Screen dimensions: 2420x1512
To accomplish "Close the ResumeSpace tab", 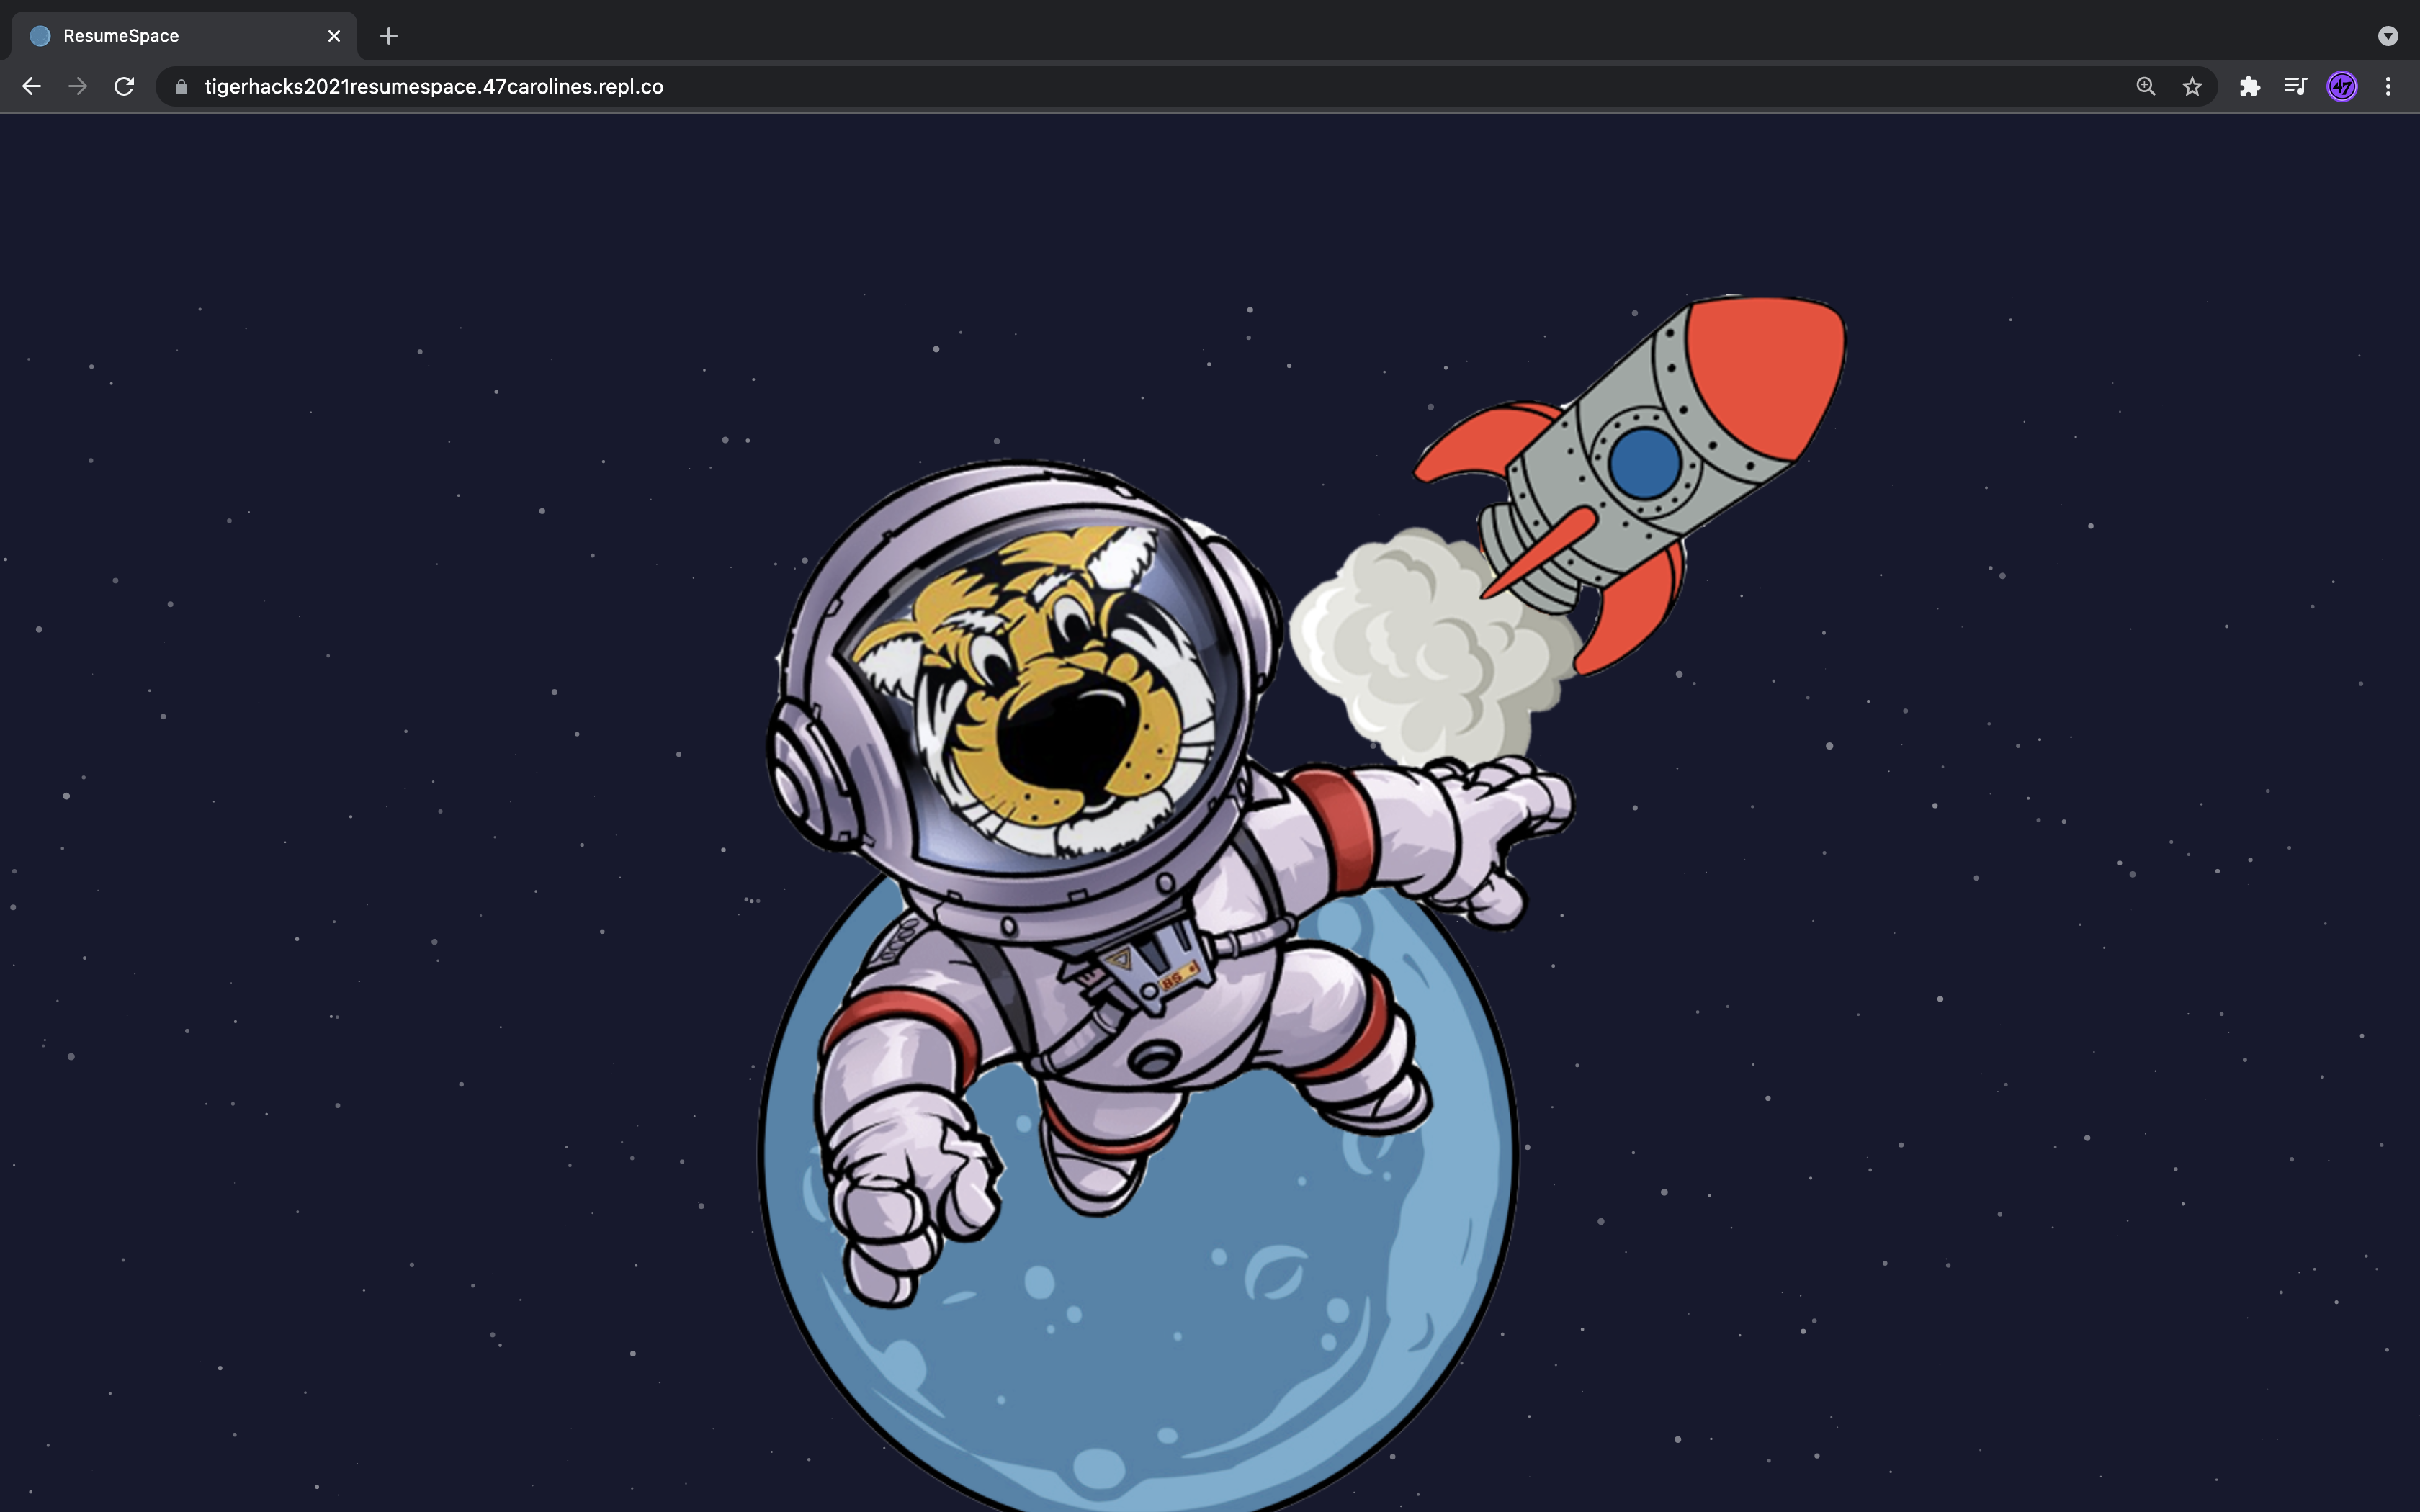I will tap(334, 36).
